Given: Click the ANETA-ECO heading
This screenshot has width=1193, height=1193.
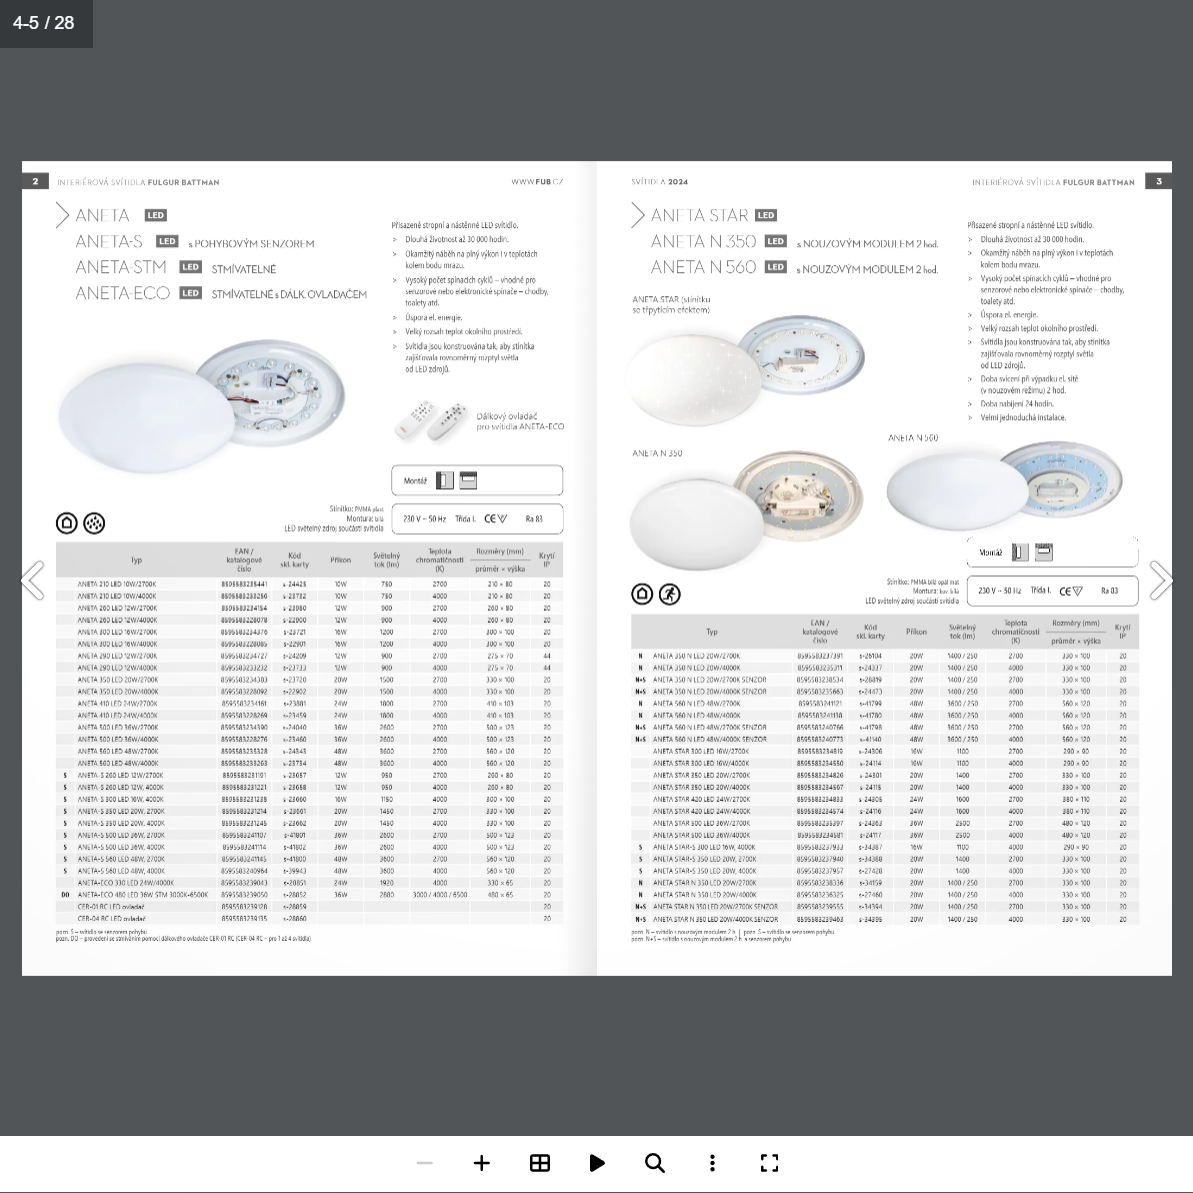Looking at the screenshot, I should (x=122, y=293).
